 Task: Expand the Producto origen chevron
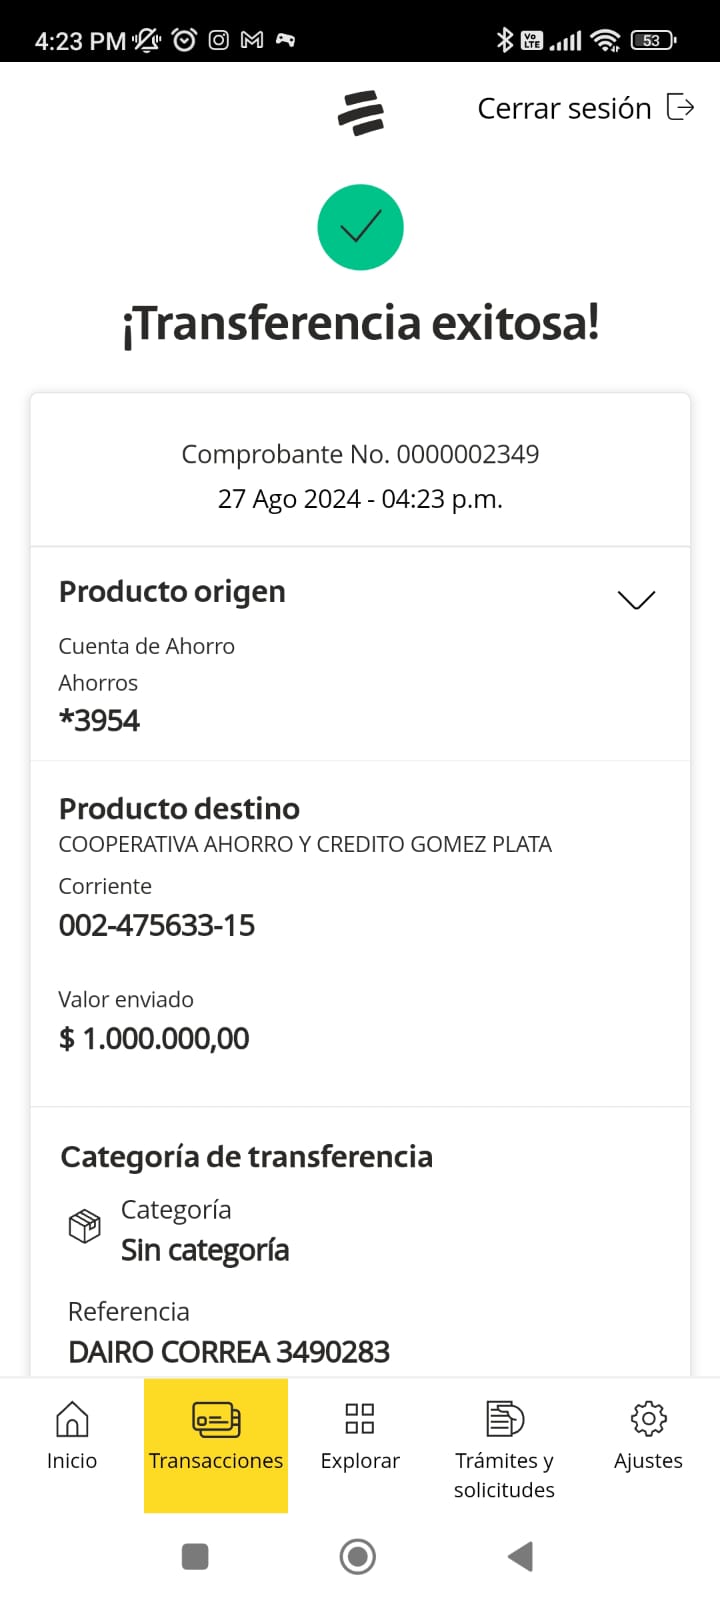coord(636,599)
